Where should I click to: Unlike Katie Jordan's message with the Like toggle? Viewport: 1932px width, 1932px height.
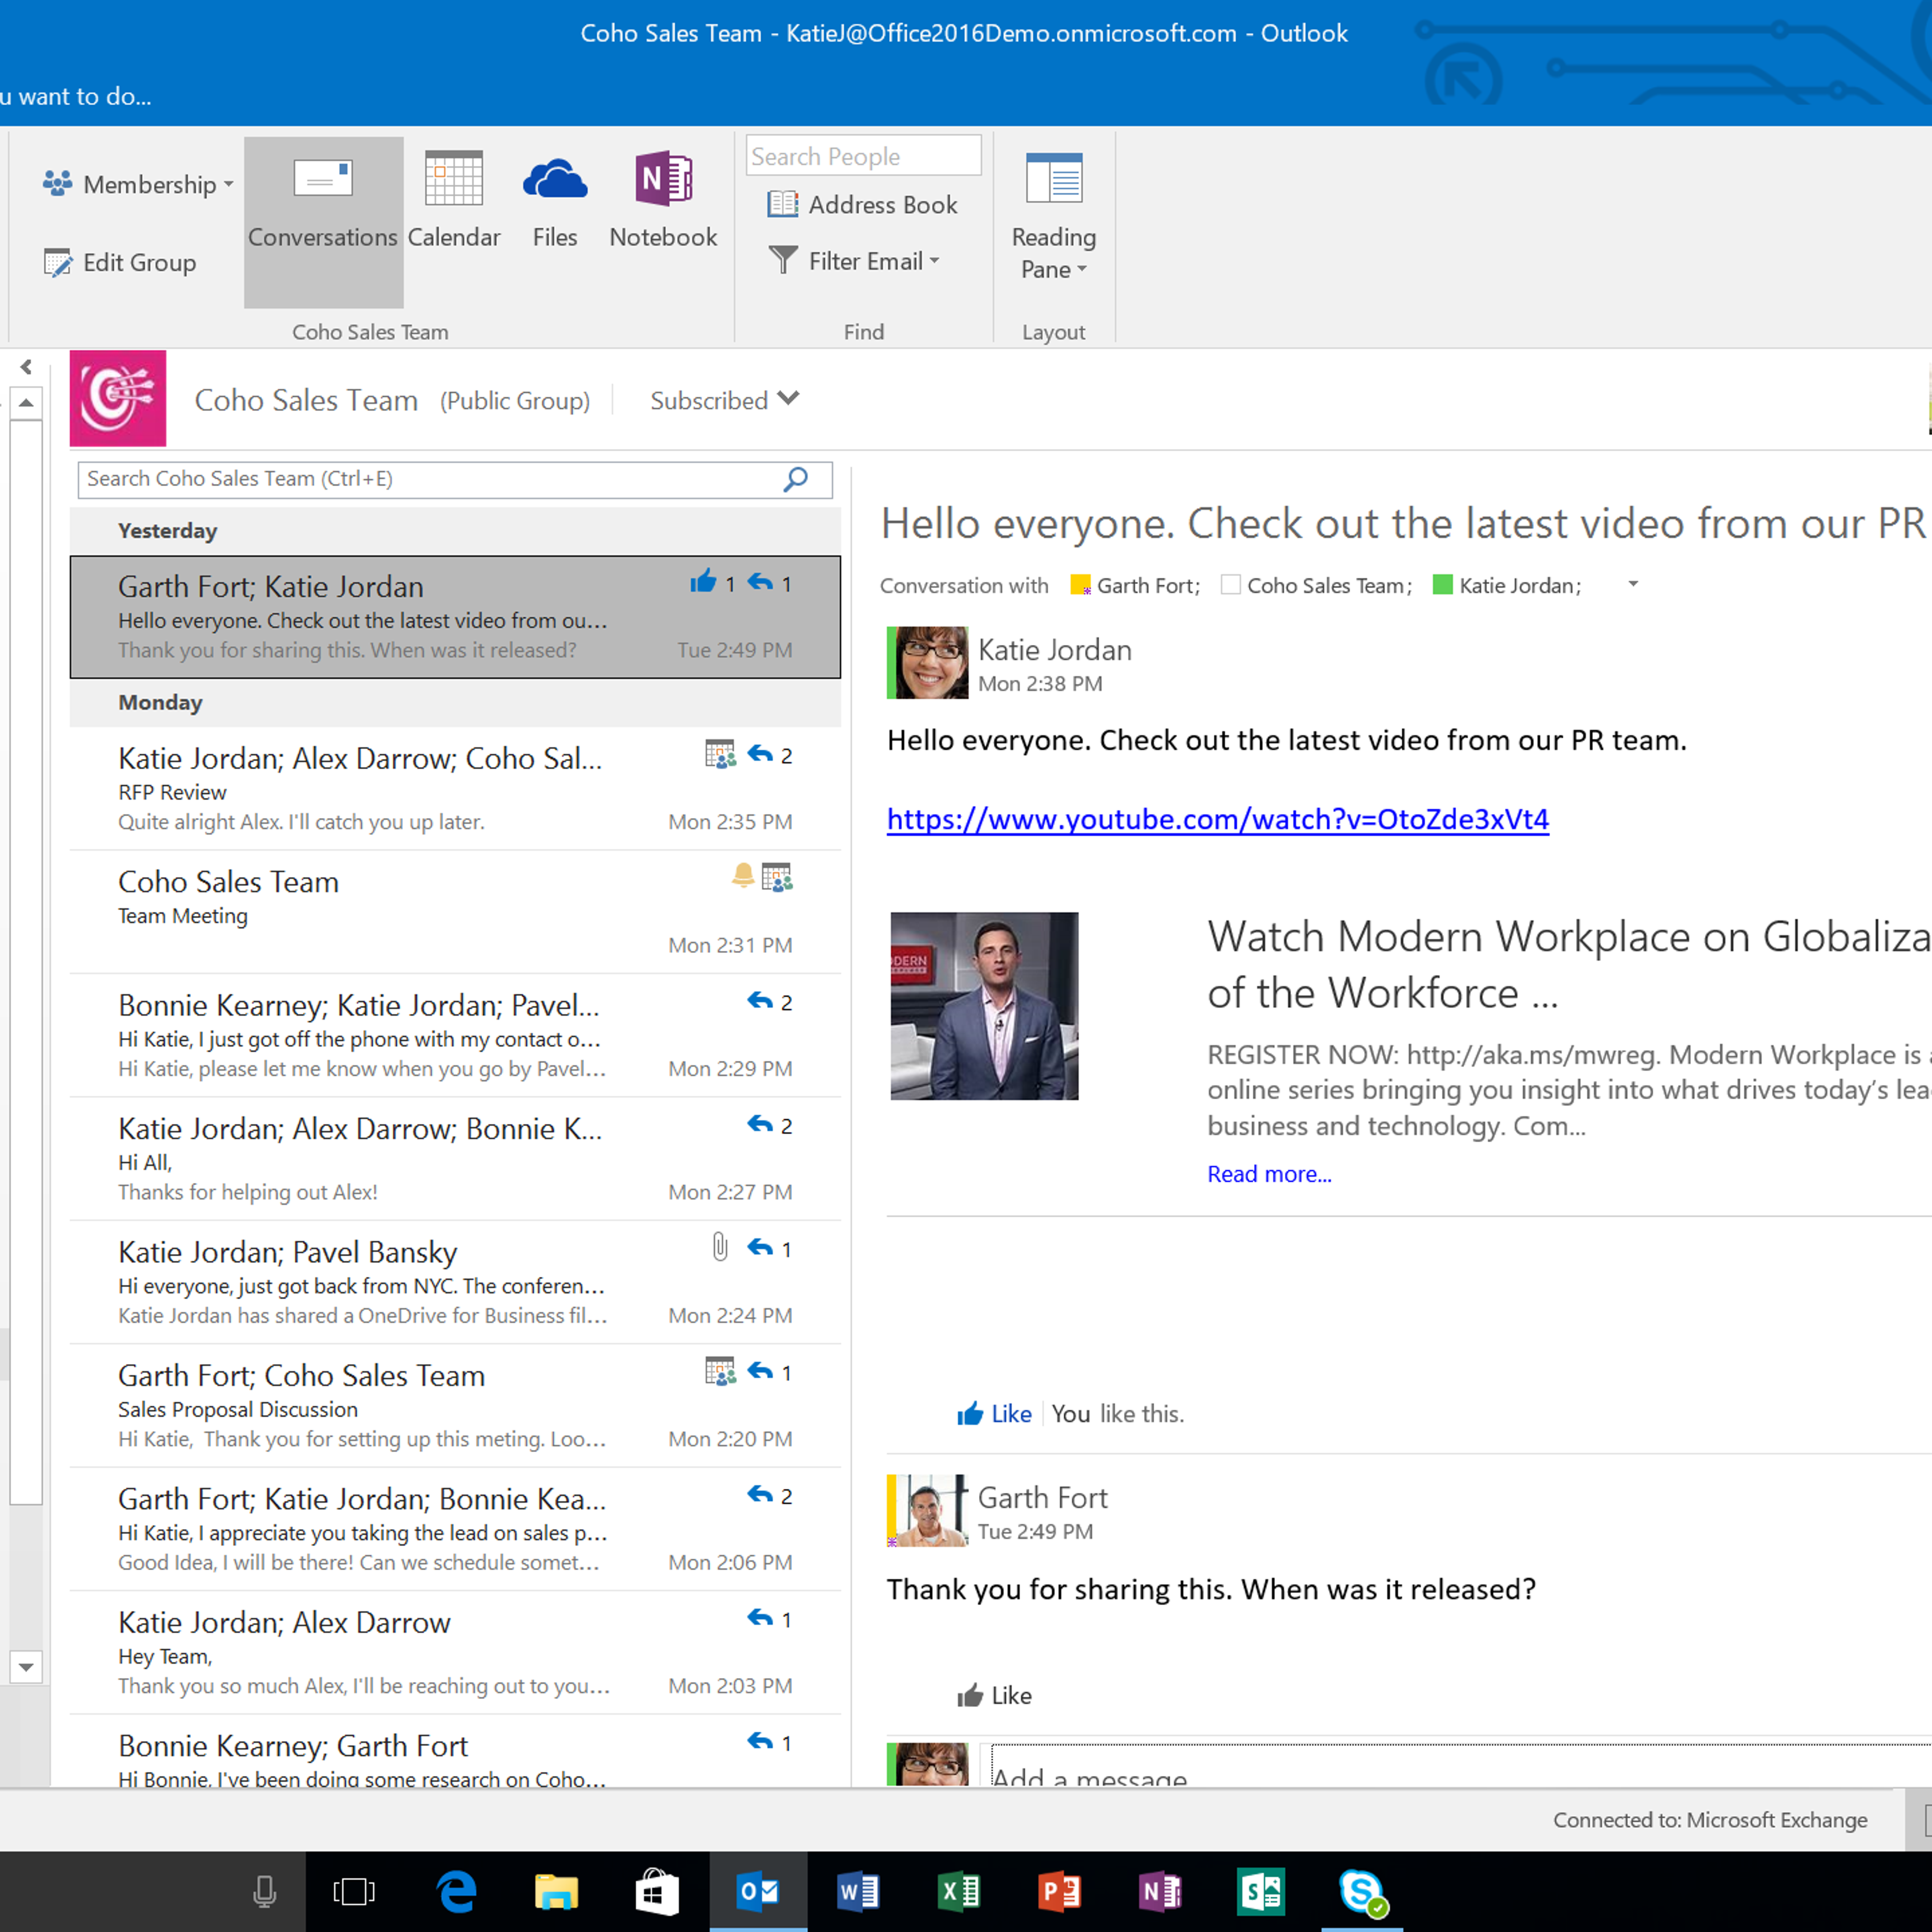(994, 1413)
